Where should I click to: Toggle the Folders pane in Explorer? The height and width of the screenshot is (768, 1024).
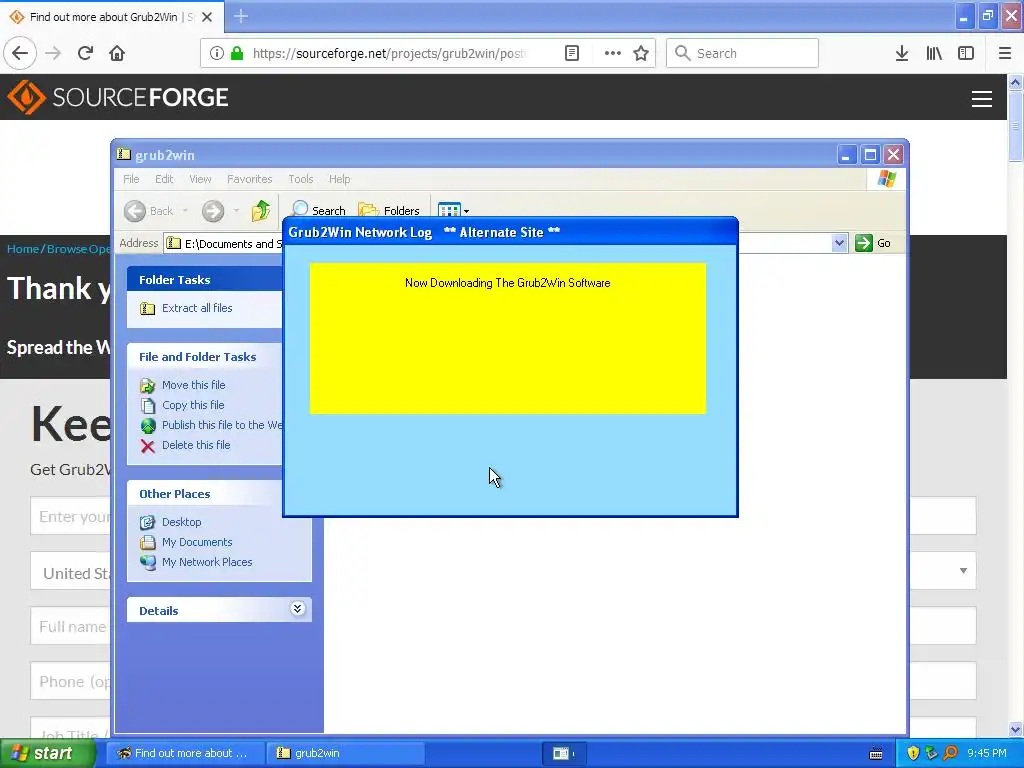coord(389,210)
